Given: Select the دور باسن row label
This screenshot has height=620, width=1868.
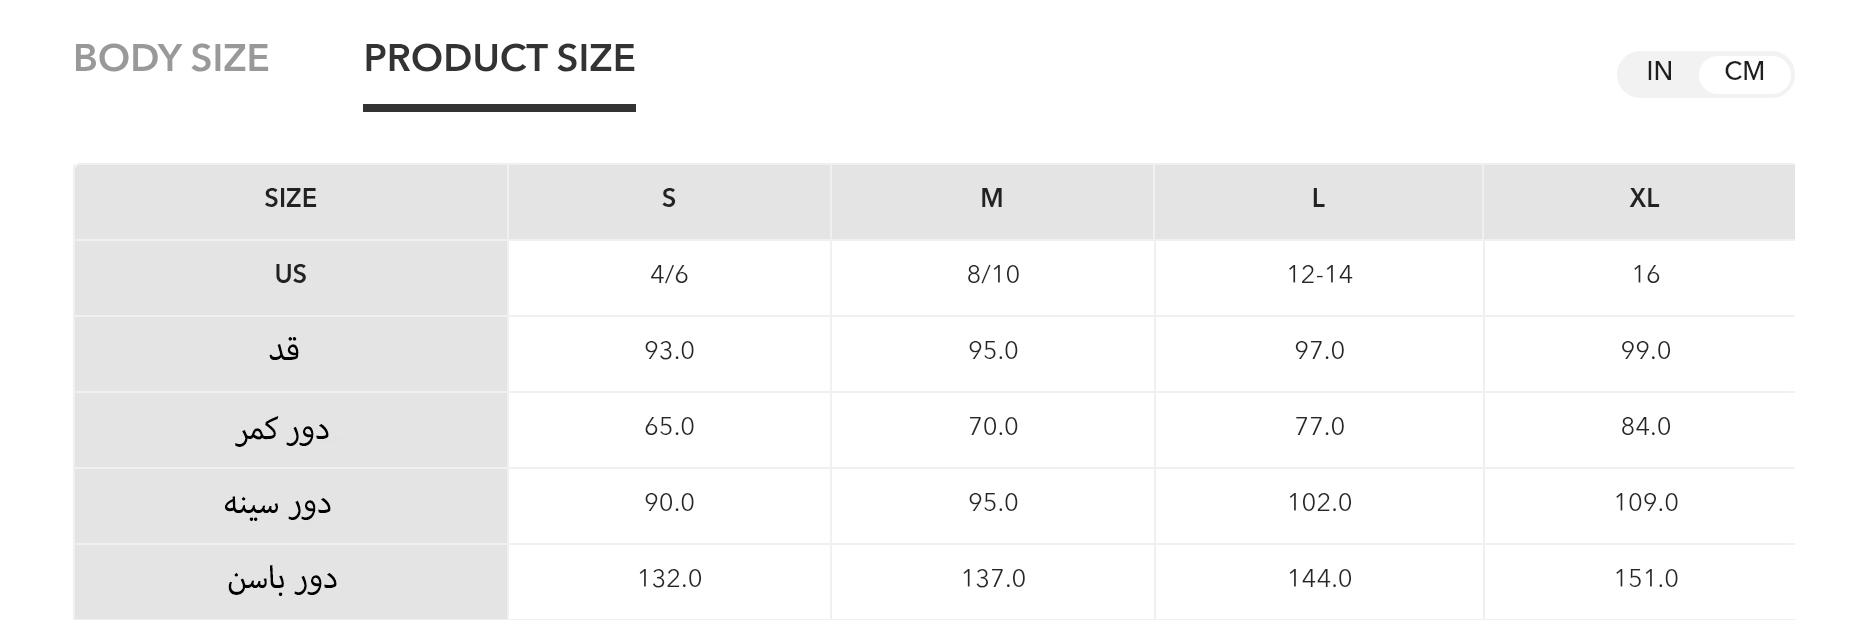Looking at the screenshot, I should (282, 579).
